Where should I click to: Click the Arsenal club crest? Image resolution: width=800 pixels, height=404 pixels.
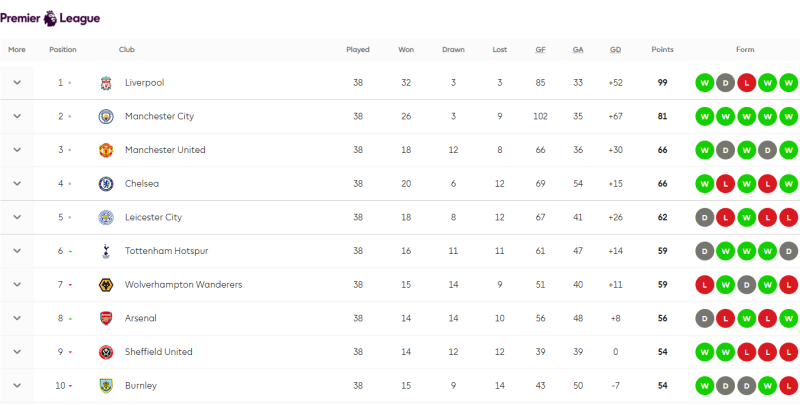tap(106, 318)
